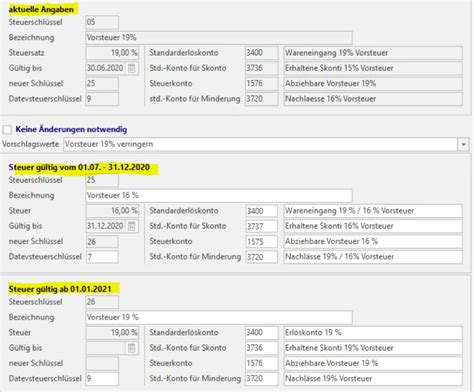The height and width of the screenshot is (392, 474).
Task: Open calendar for Gültig bis 31.12.2020
Action: [132, 226]
